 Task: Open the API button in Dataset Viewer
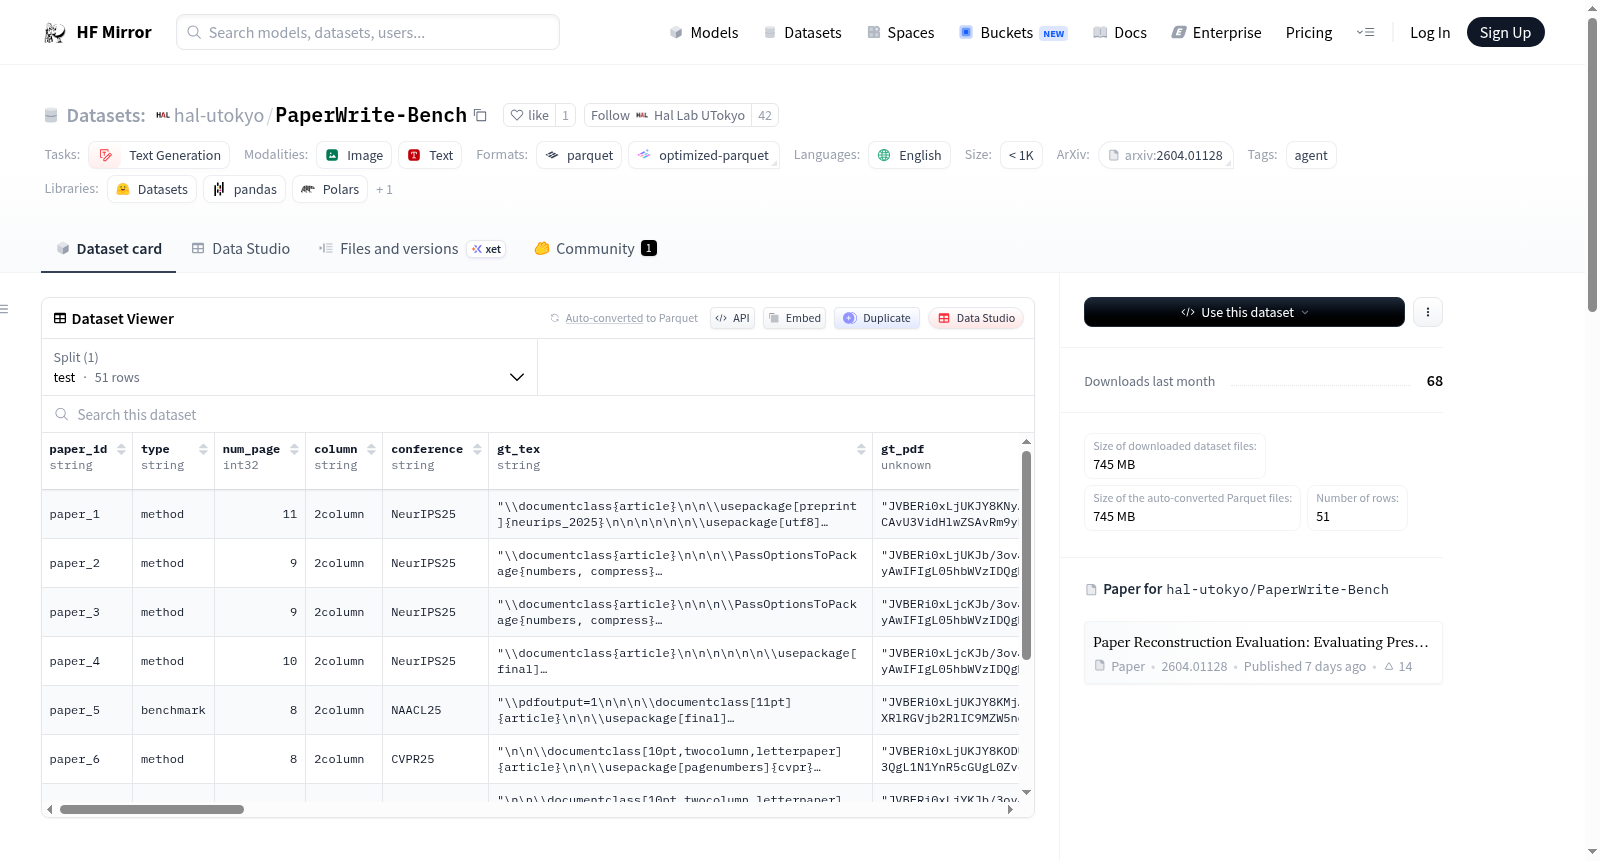[x=732, y=318]
